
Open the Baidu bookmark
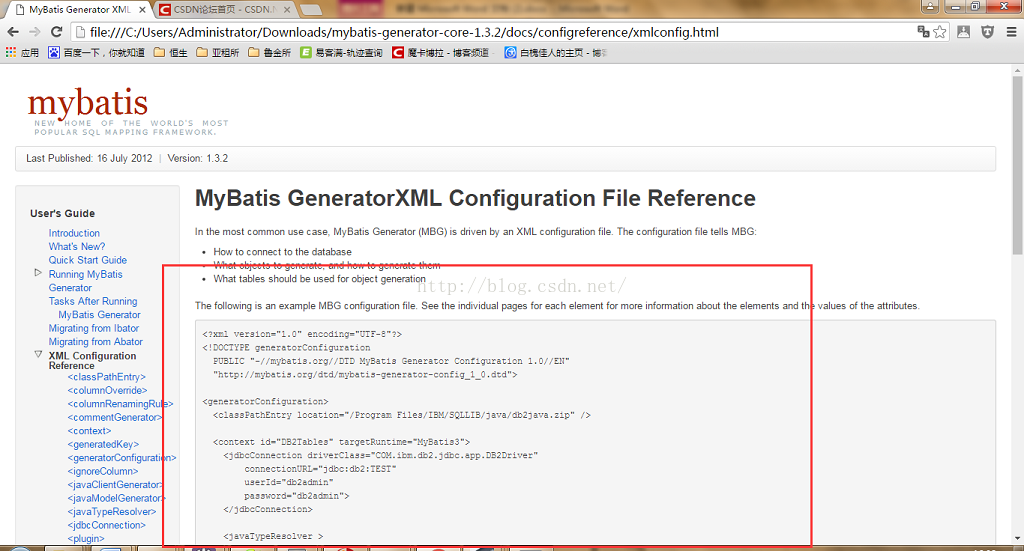click(x=96, y=52)
